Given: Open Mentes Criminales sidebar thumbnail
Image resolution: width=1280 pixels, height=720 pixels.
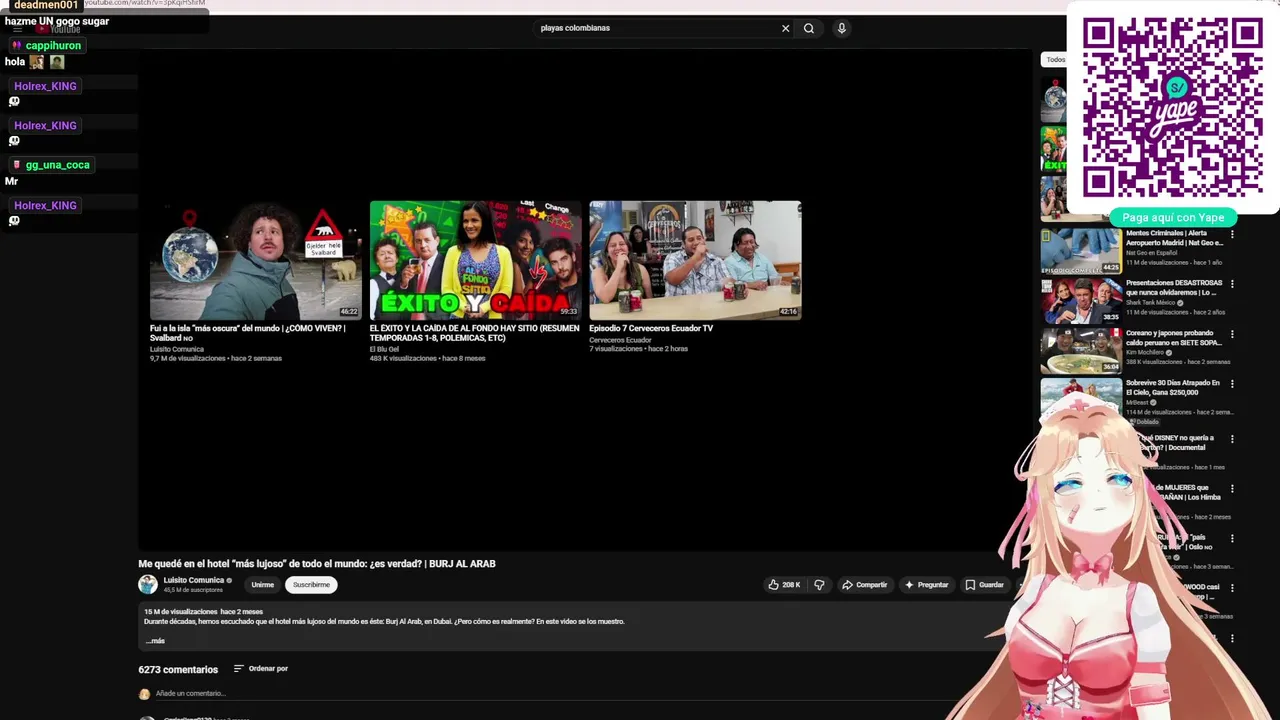Looking at the screenshot, I should [1081, 251].
